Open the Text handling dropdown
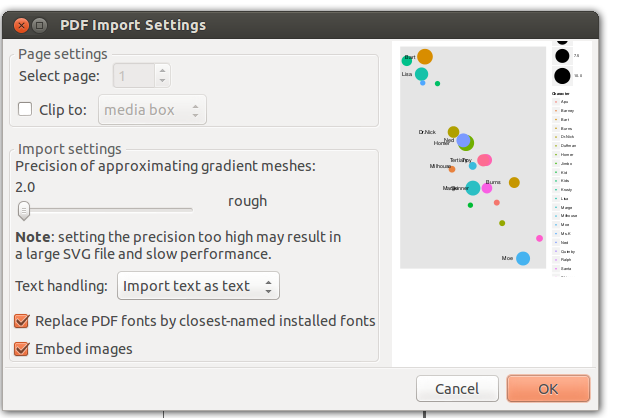 tap(198, 286)
